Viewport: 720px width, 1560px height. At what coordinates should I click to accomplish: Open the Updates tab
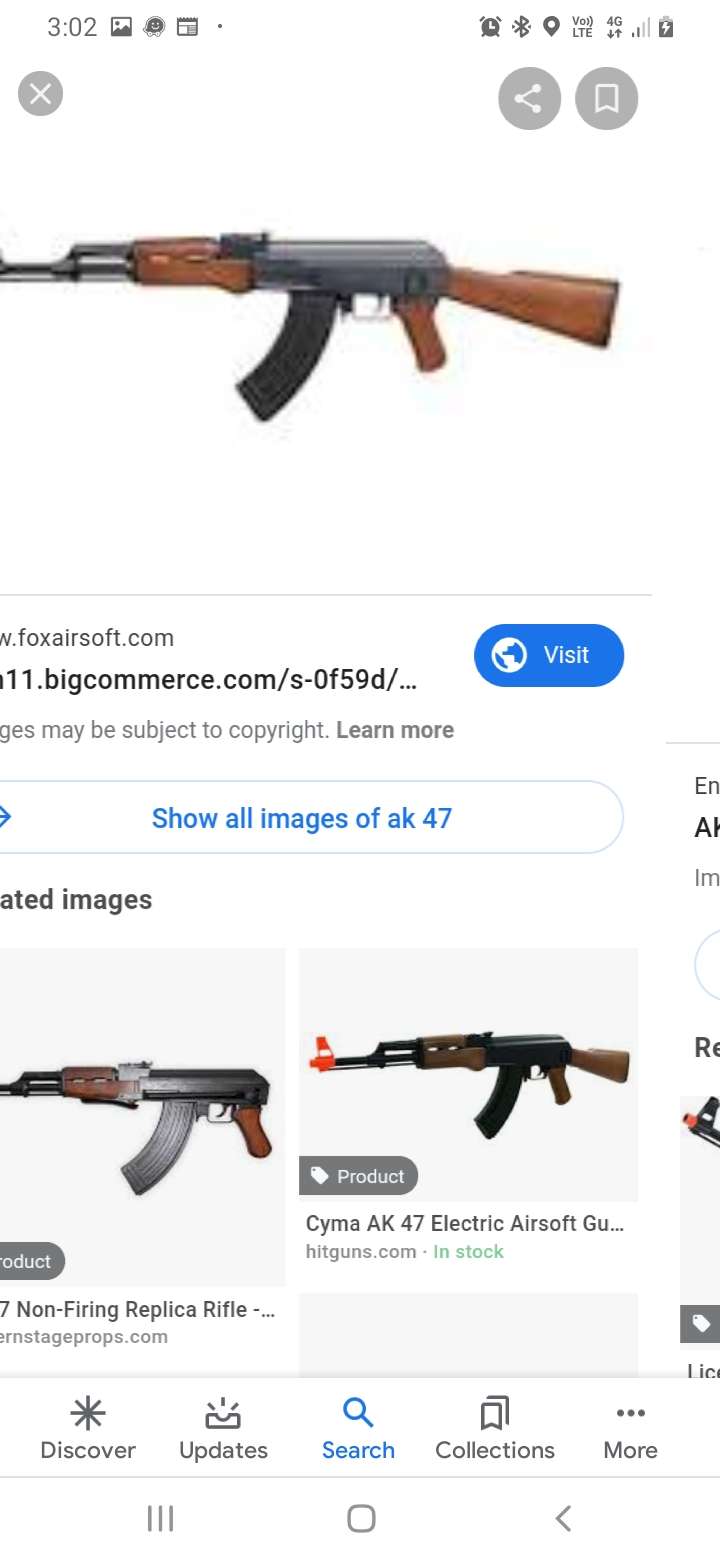click(223, 1429)
